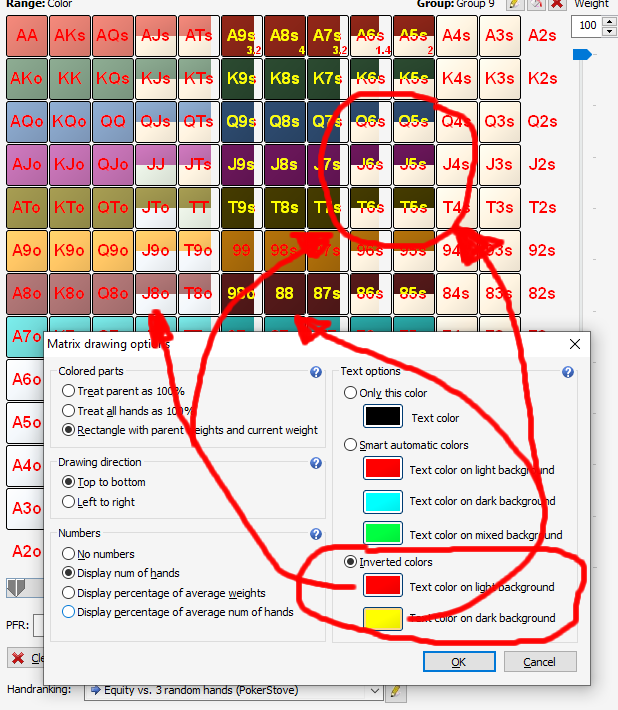Select the ATo hand cell

click(27, 208)
